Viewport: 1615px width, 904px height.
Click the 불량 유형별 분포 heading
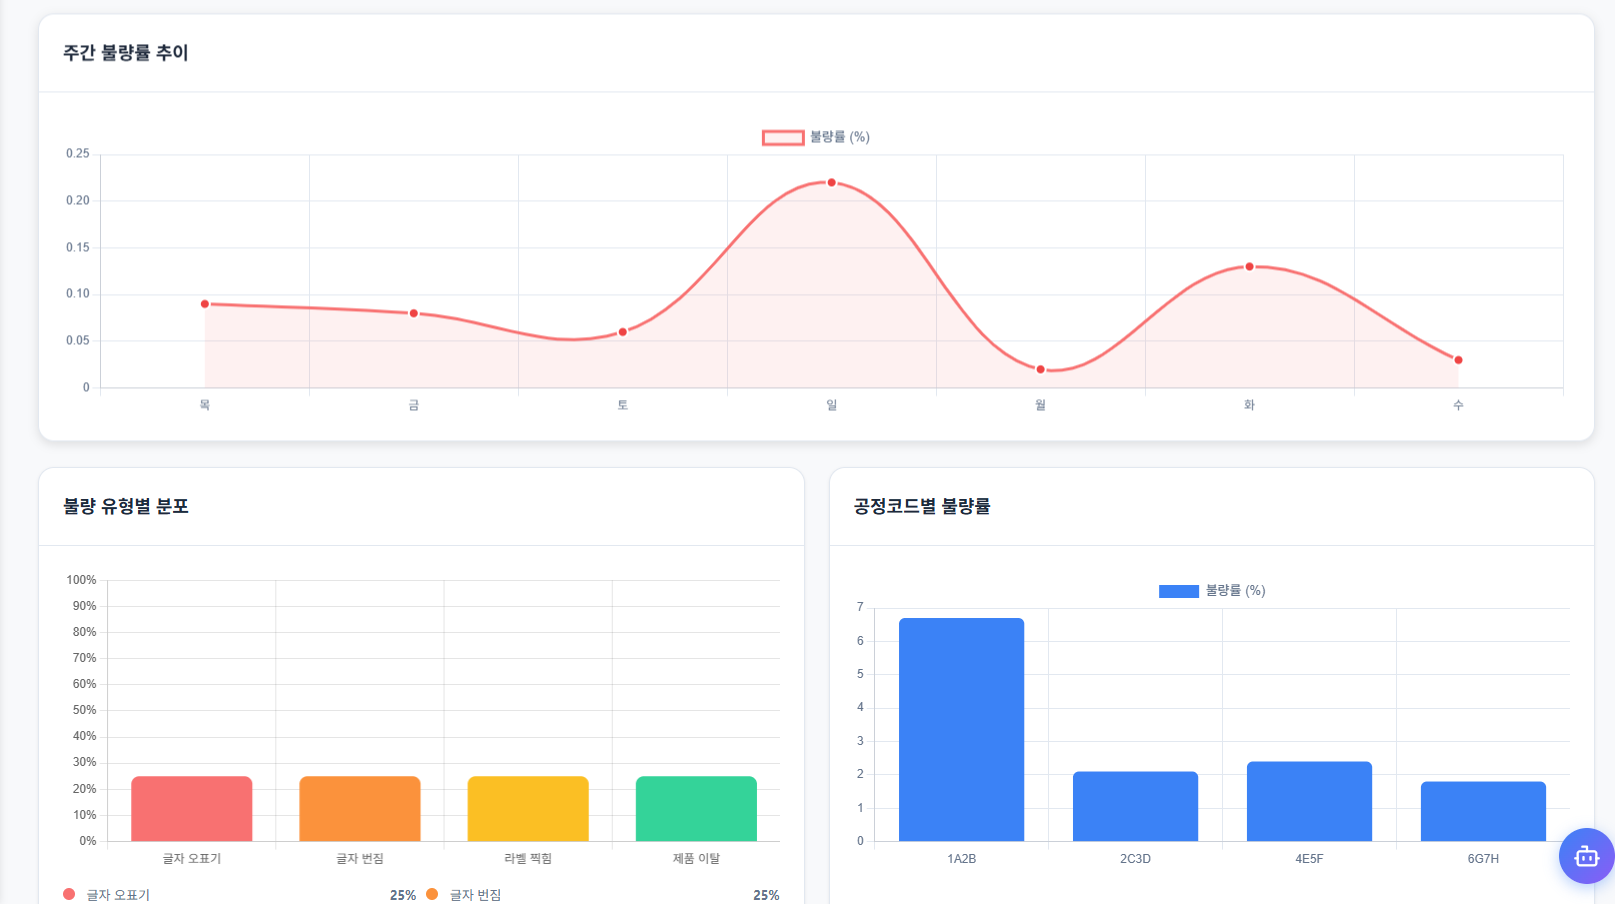(x=126, y=507)
